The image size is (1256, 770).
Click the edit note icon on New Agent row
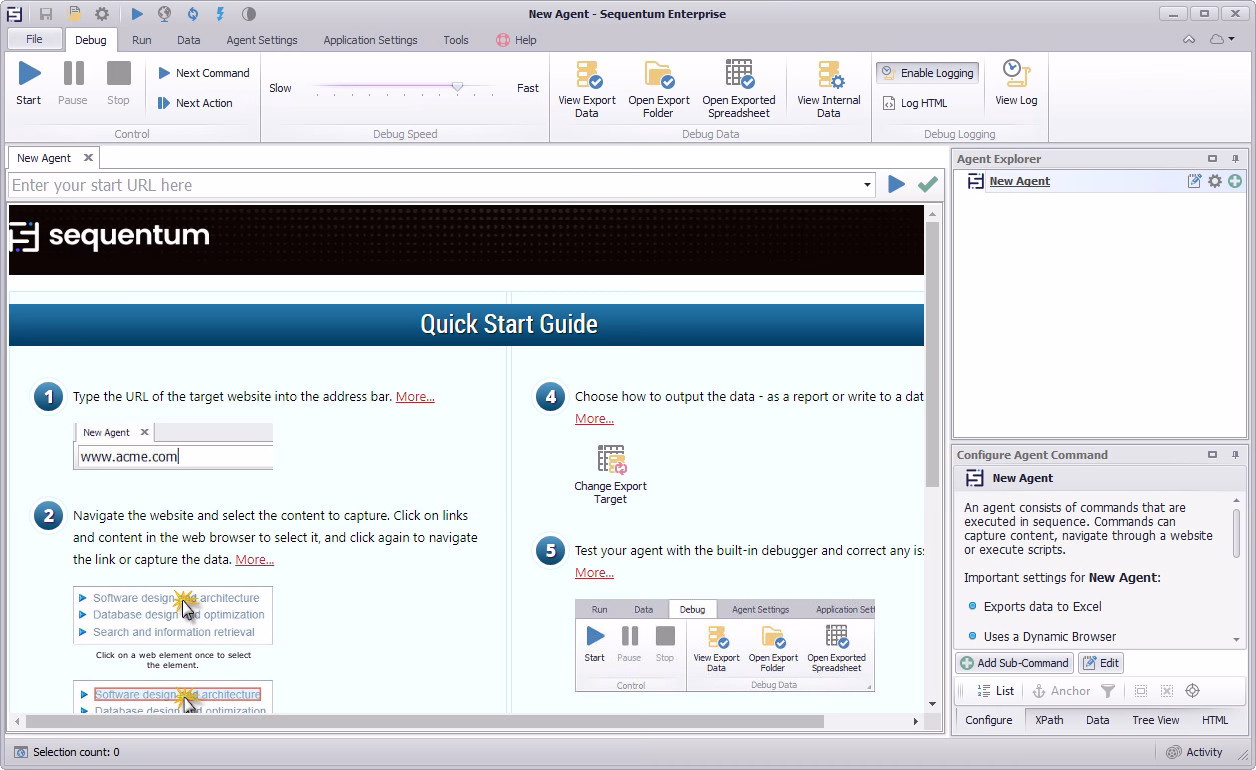coord(1194,181)
